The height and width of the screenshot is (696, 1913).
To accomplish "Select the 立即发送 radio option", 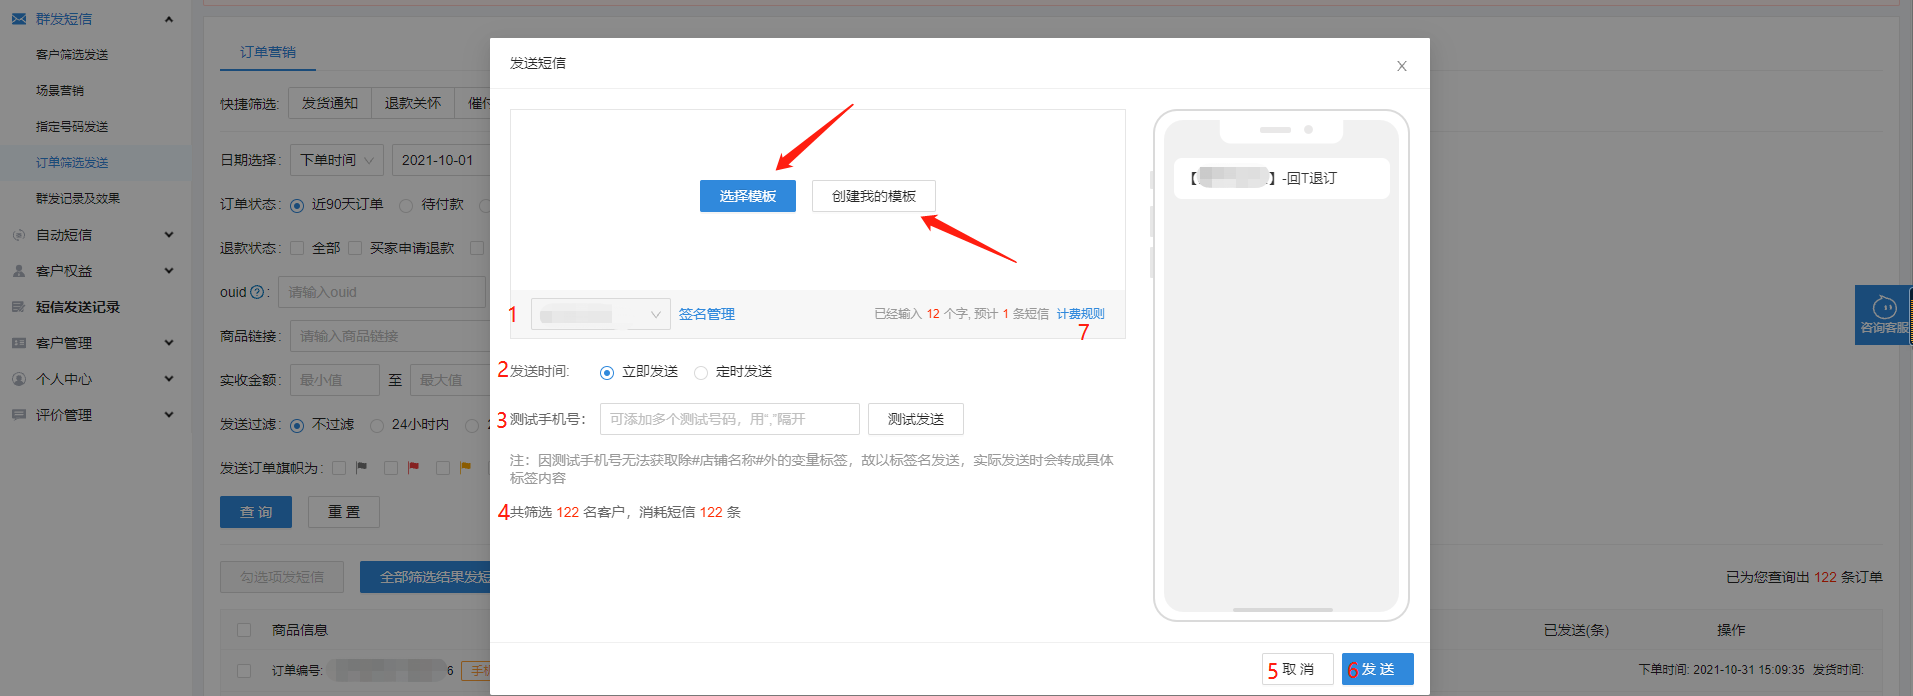I will click(607, 373).
